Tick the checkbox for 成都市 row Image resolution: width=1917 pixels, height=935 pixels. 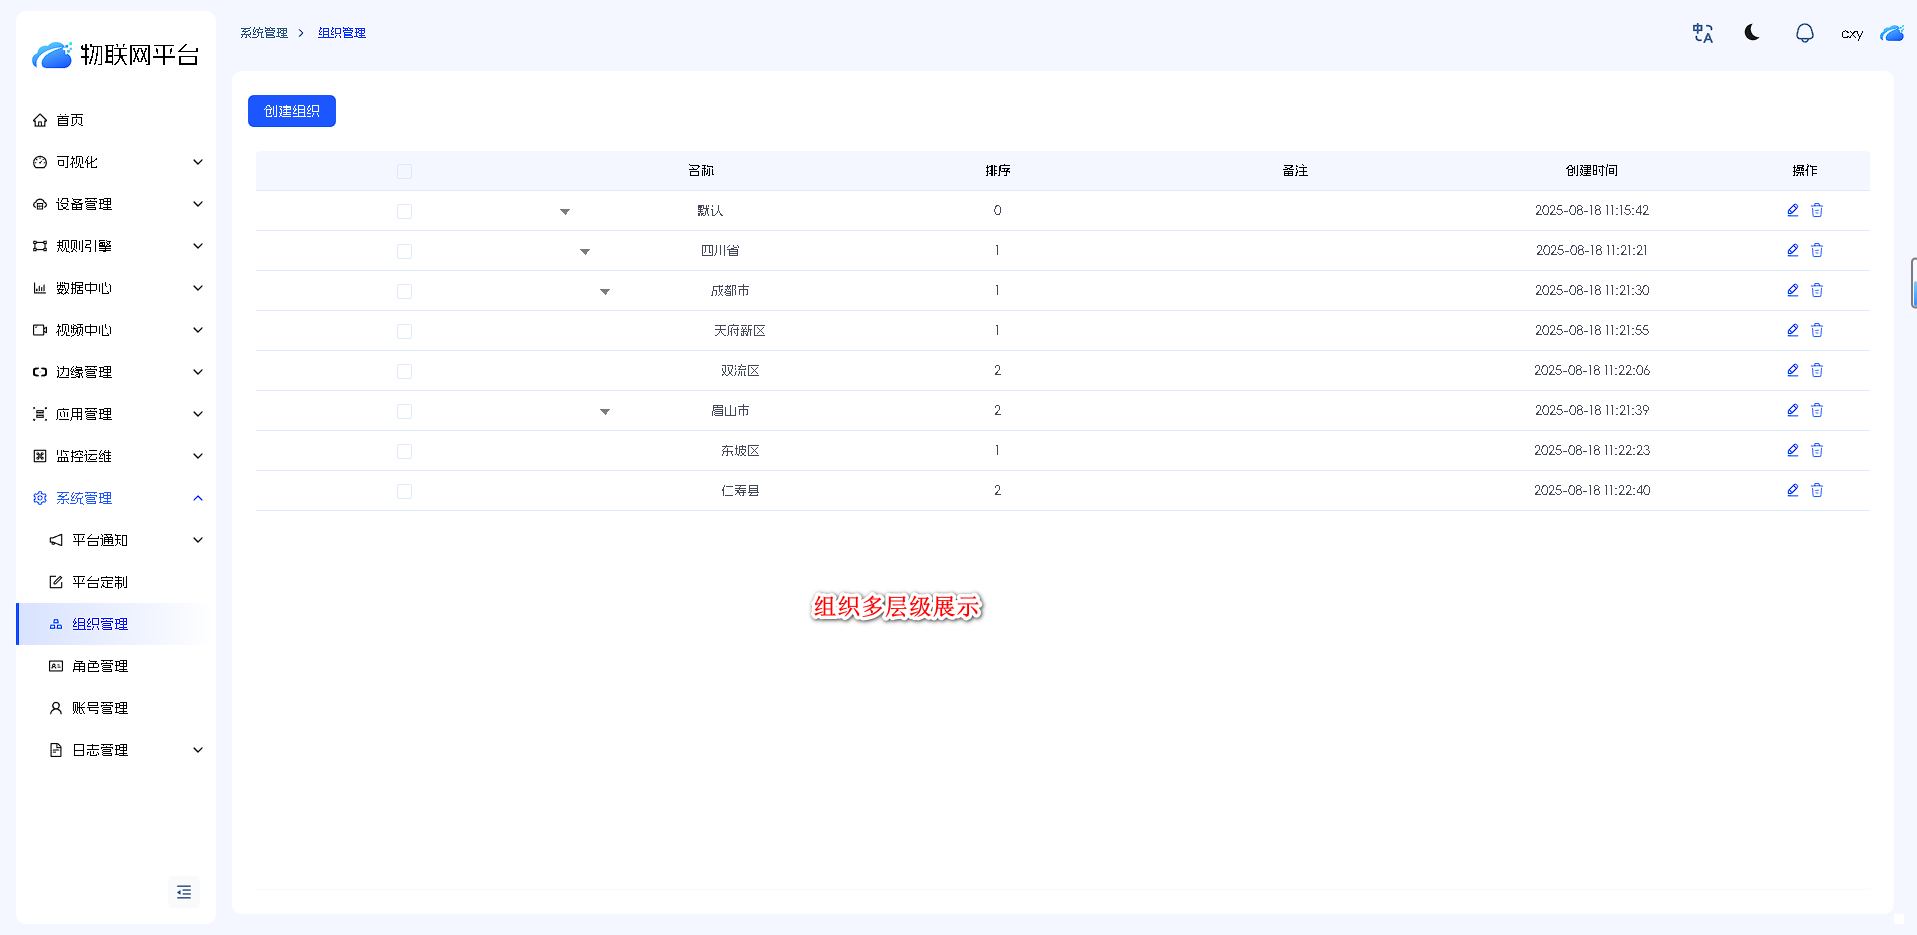(404, 291)
